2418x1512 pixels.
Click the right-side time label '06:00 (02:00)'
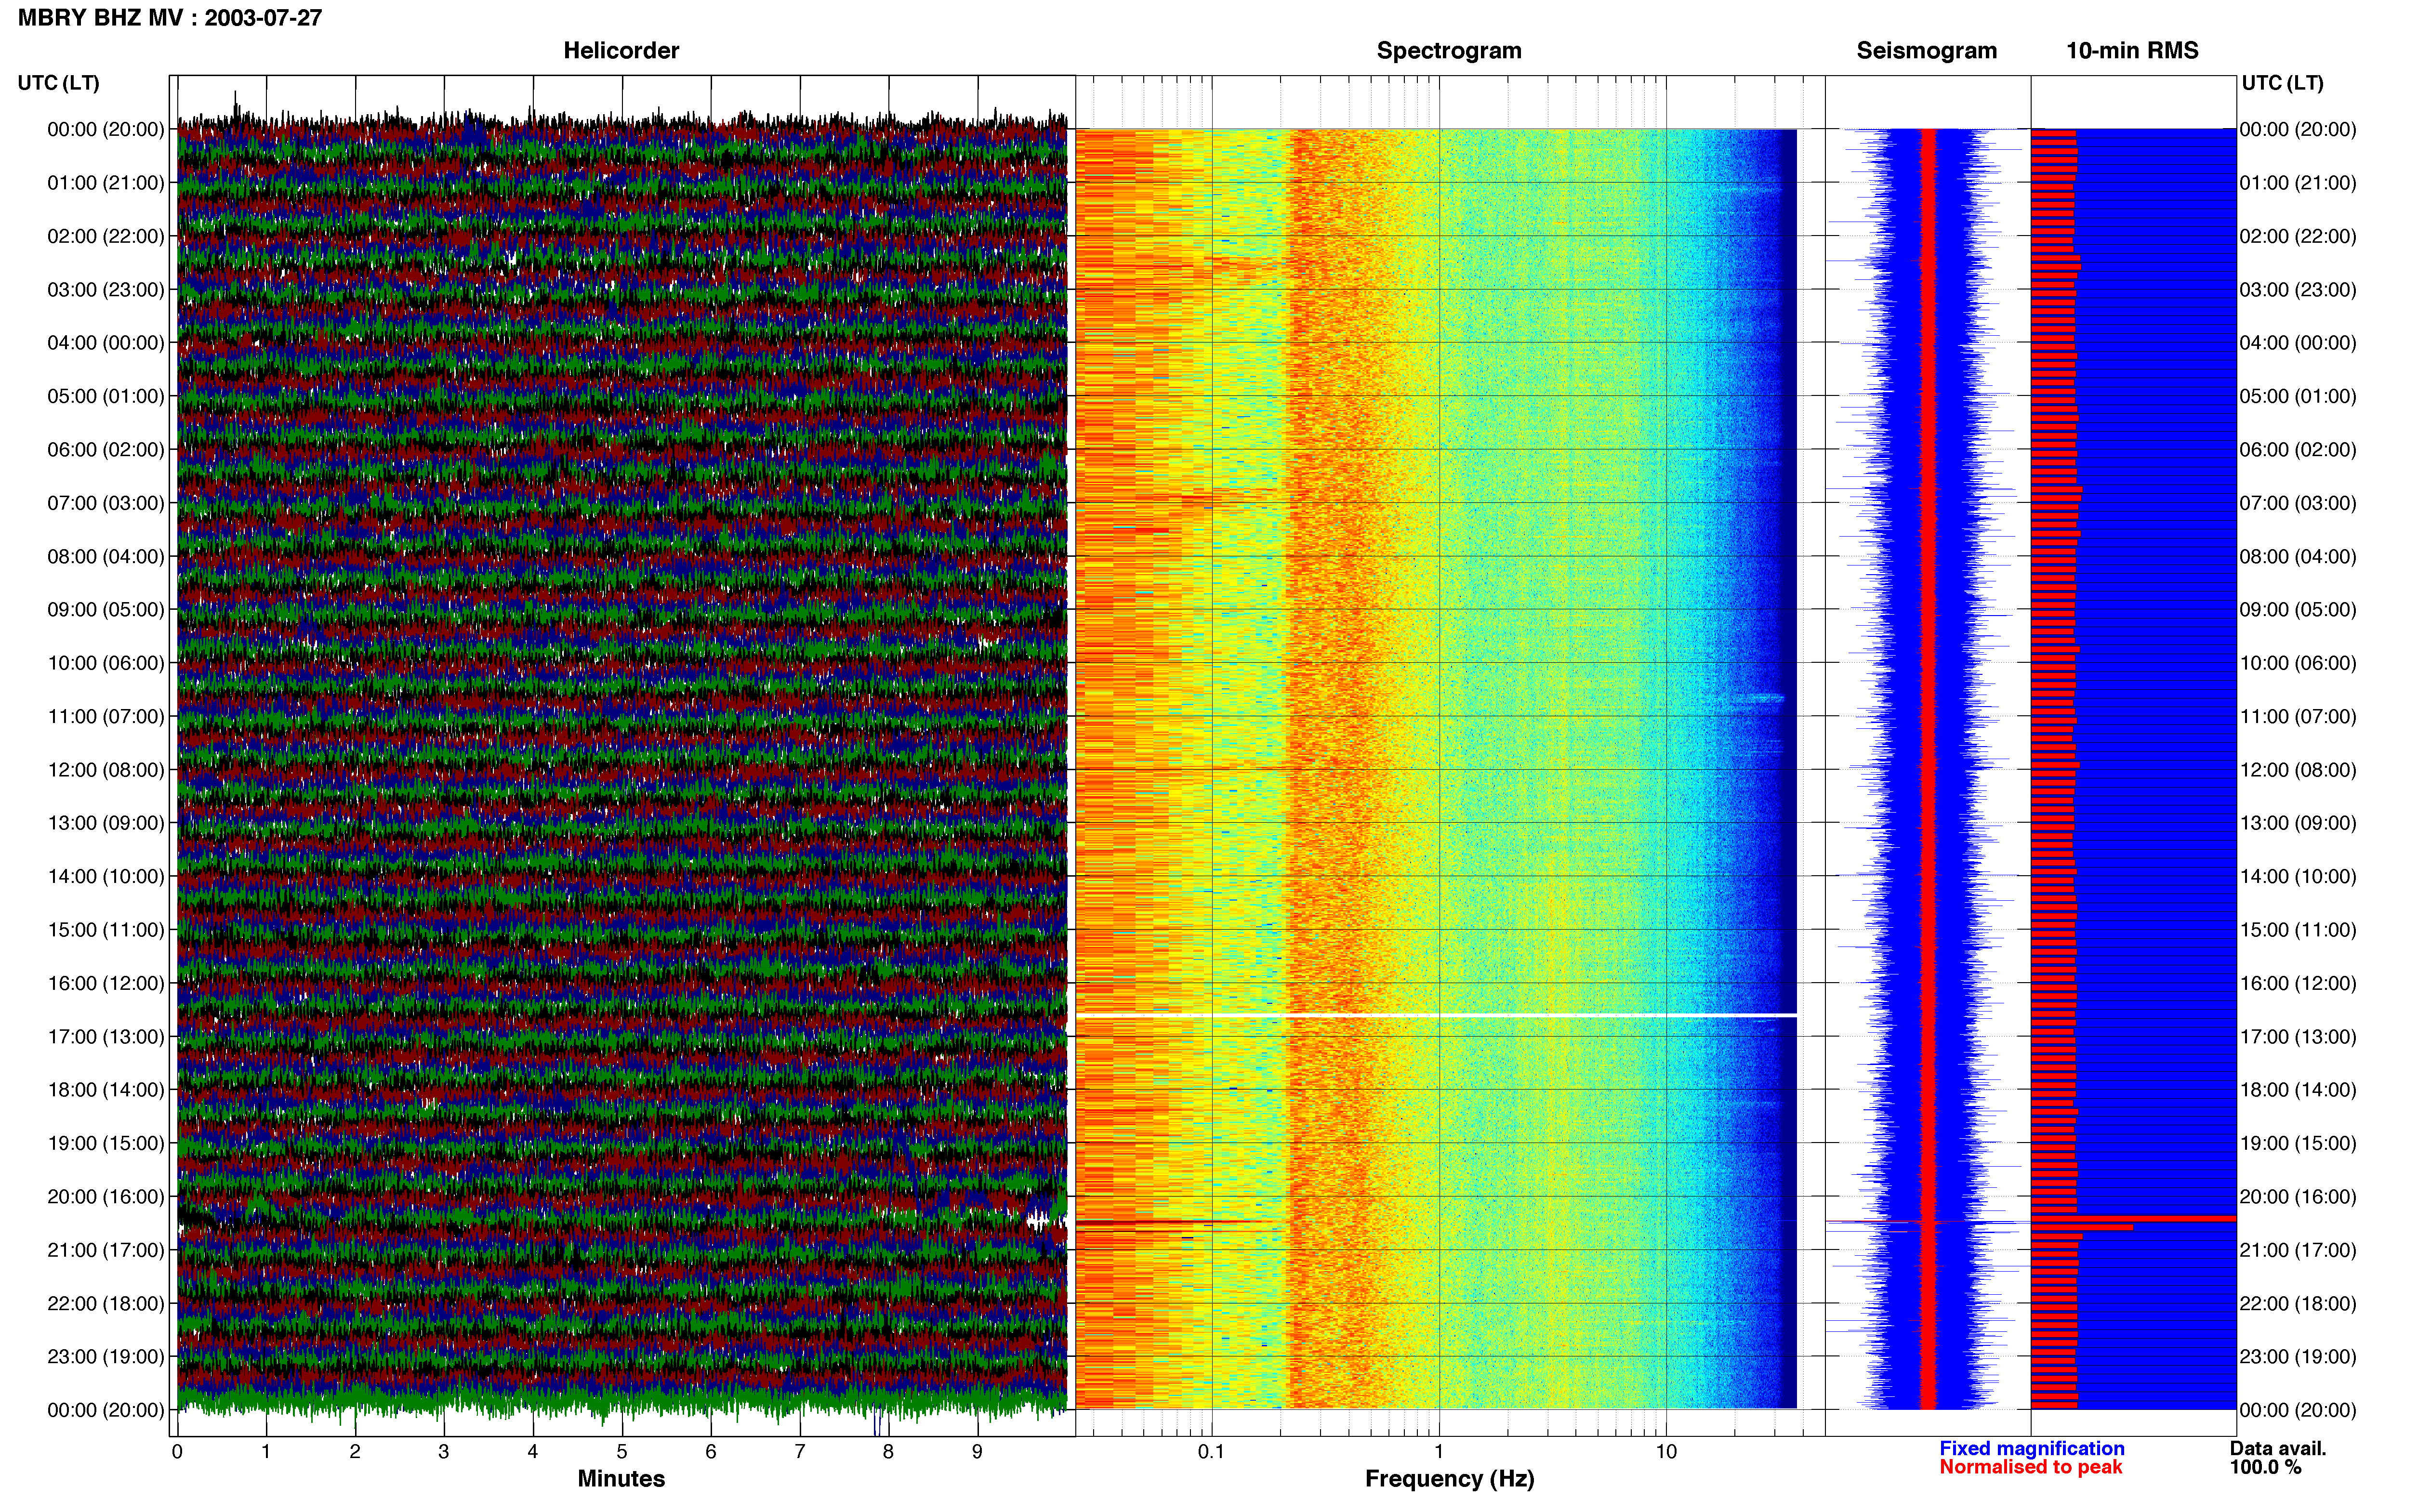(x=2298, y=450)
